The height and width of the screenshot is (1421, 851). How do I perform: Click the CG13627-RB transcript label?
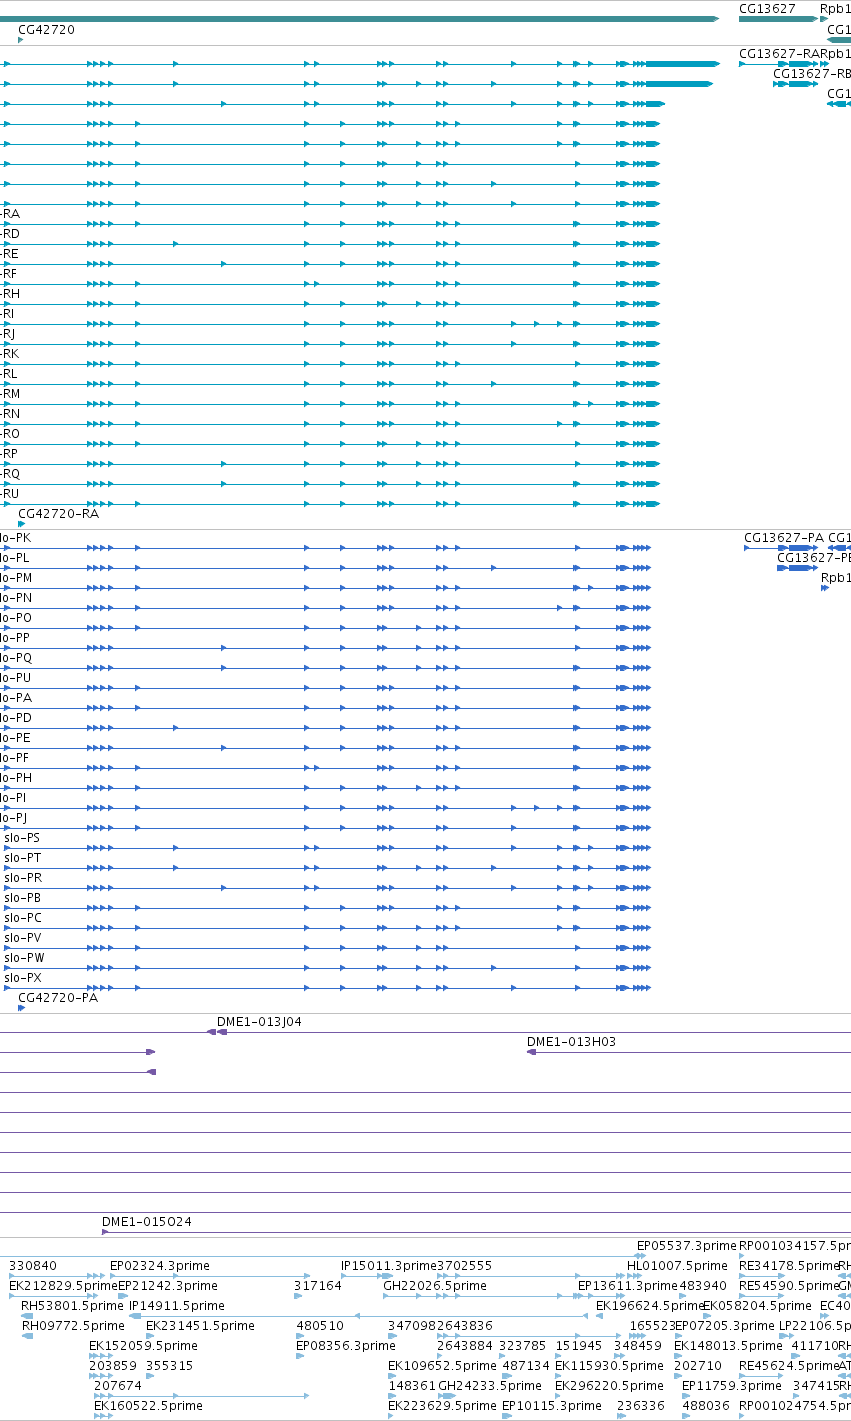point(812,73)
